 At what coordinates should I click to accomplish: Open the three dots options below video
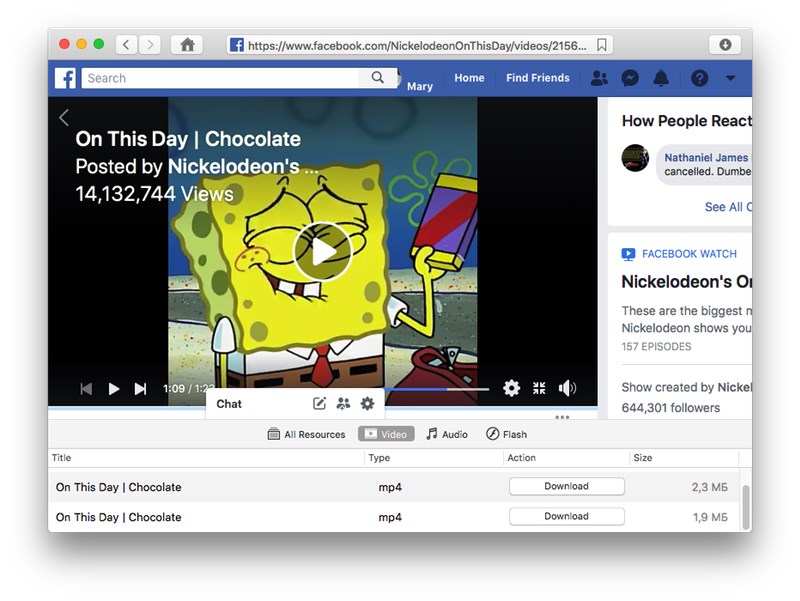[562, 417]
